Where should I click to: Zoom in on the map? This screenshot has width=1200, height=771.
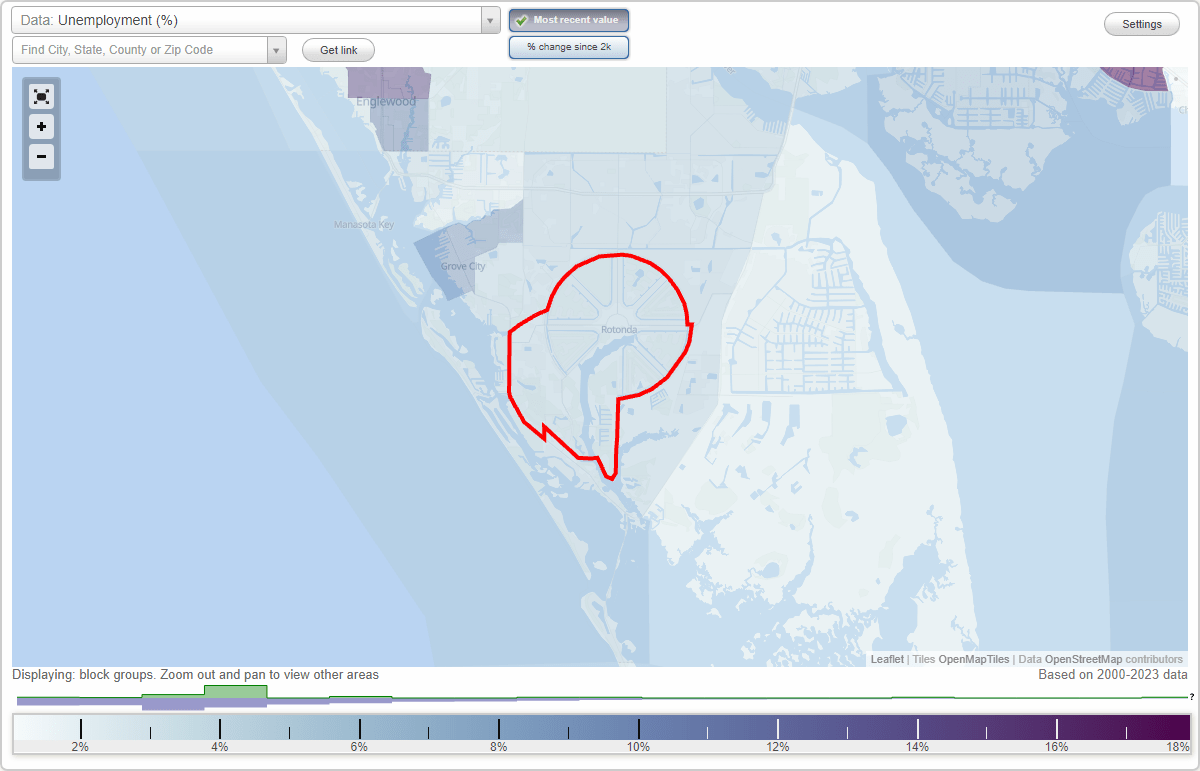point(41,127)
